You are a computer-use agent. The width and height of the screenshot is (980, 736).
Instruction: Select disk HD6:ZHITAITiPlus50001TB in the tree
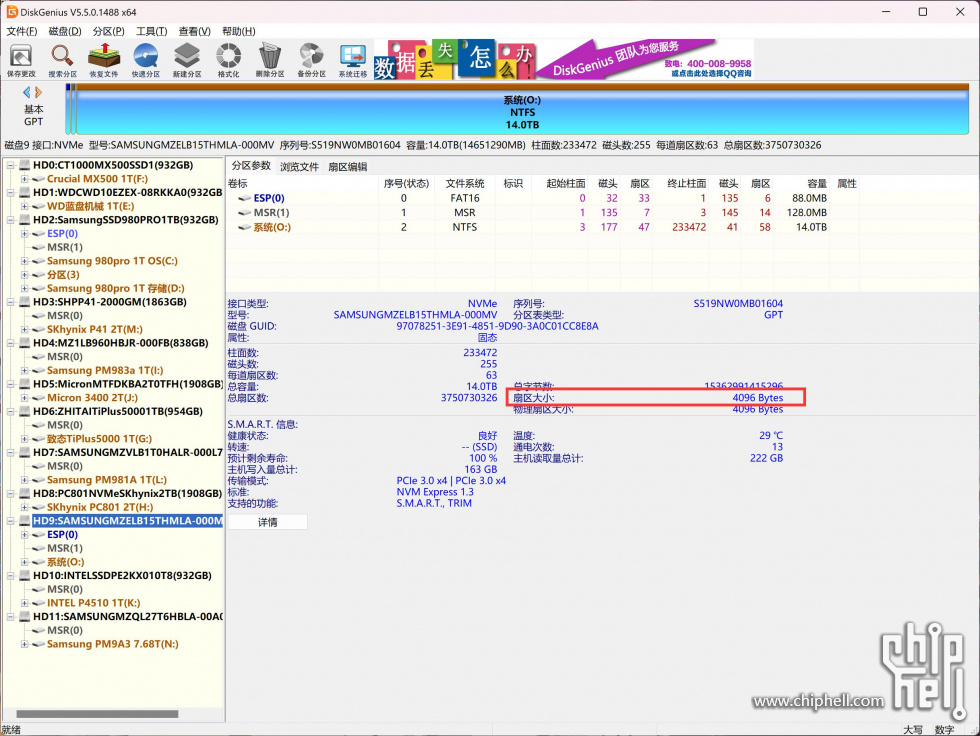118,412
